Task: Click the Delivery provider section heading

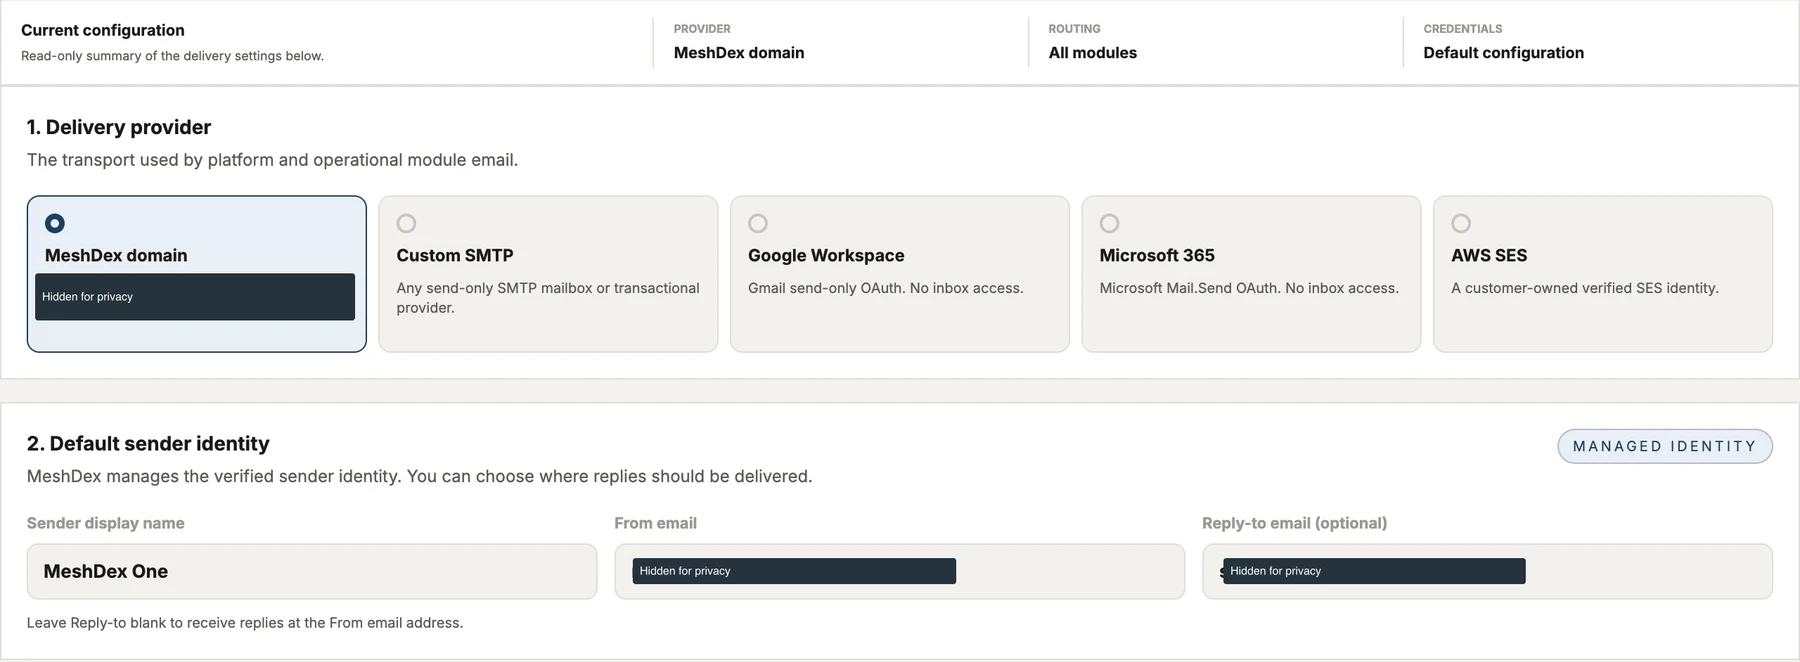Action: [119, 127]
